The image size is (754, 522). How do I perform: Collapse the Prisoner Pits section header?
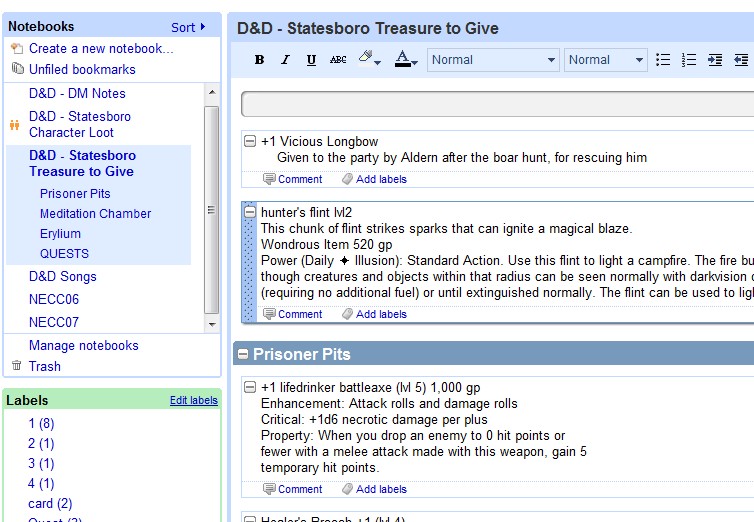point(243,355)
